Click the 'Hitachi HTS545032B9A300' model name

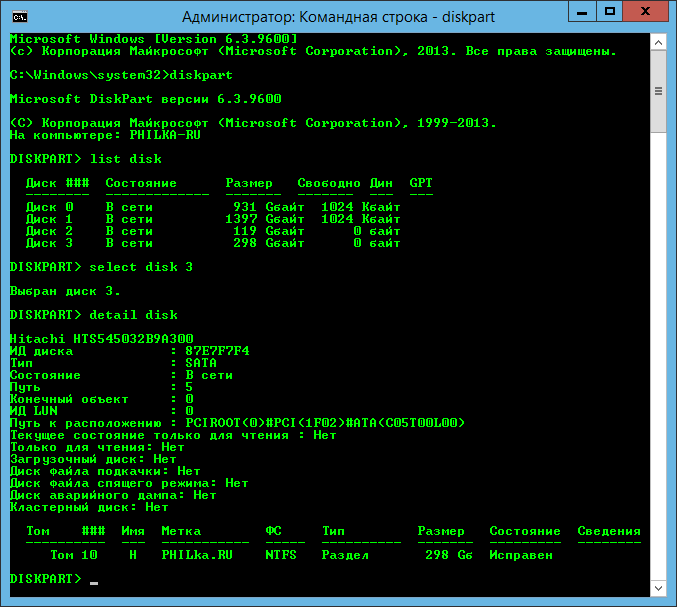(x=102, y=338)
